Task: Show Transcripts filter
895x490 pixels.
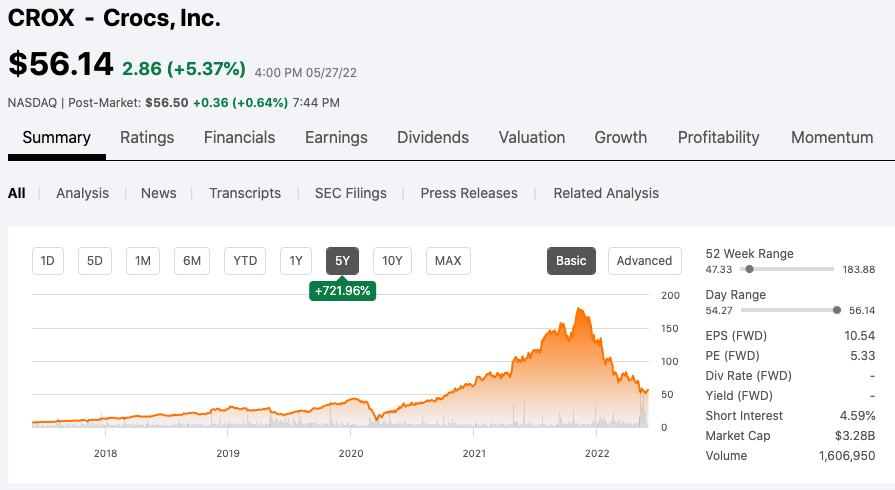Action: 245,193
